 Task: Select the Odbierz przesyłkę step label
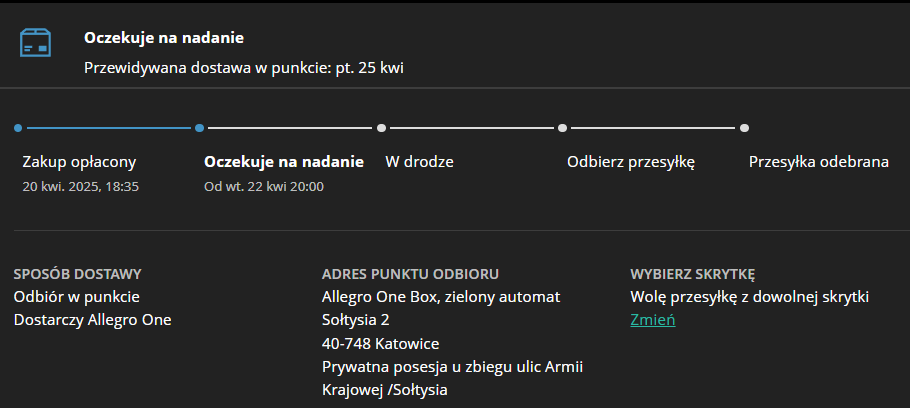631,161
